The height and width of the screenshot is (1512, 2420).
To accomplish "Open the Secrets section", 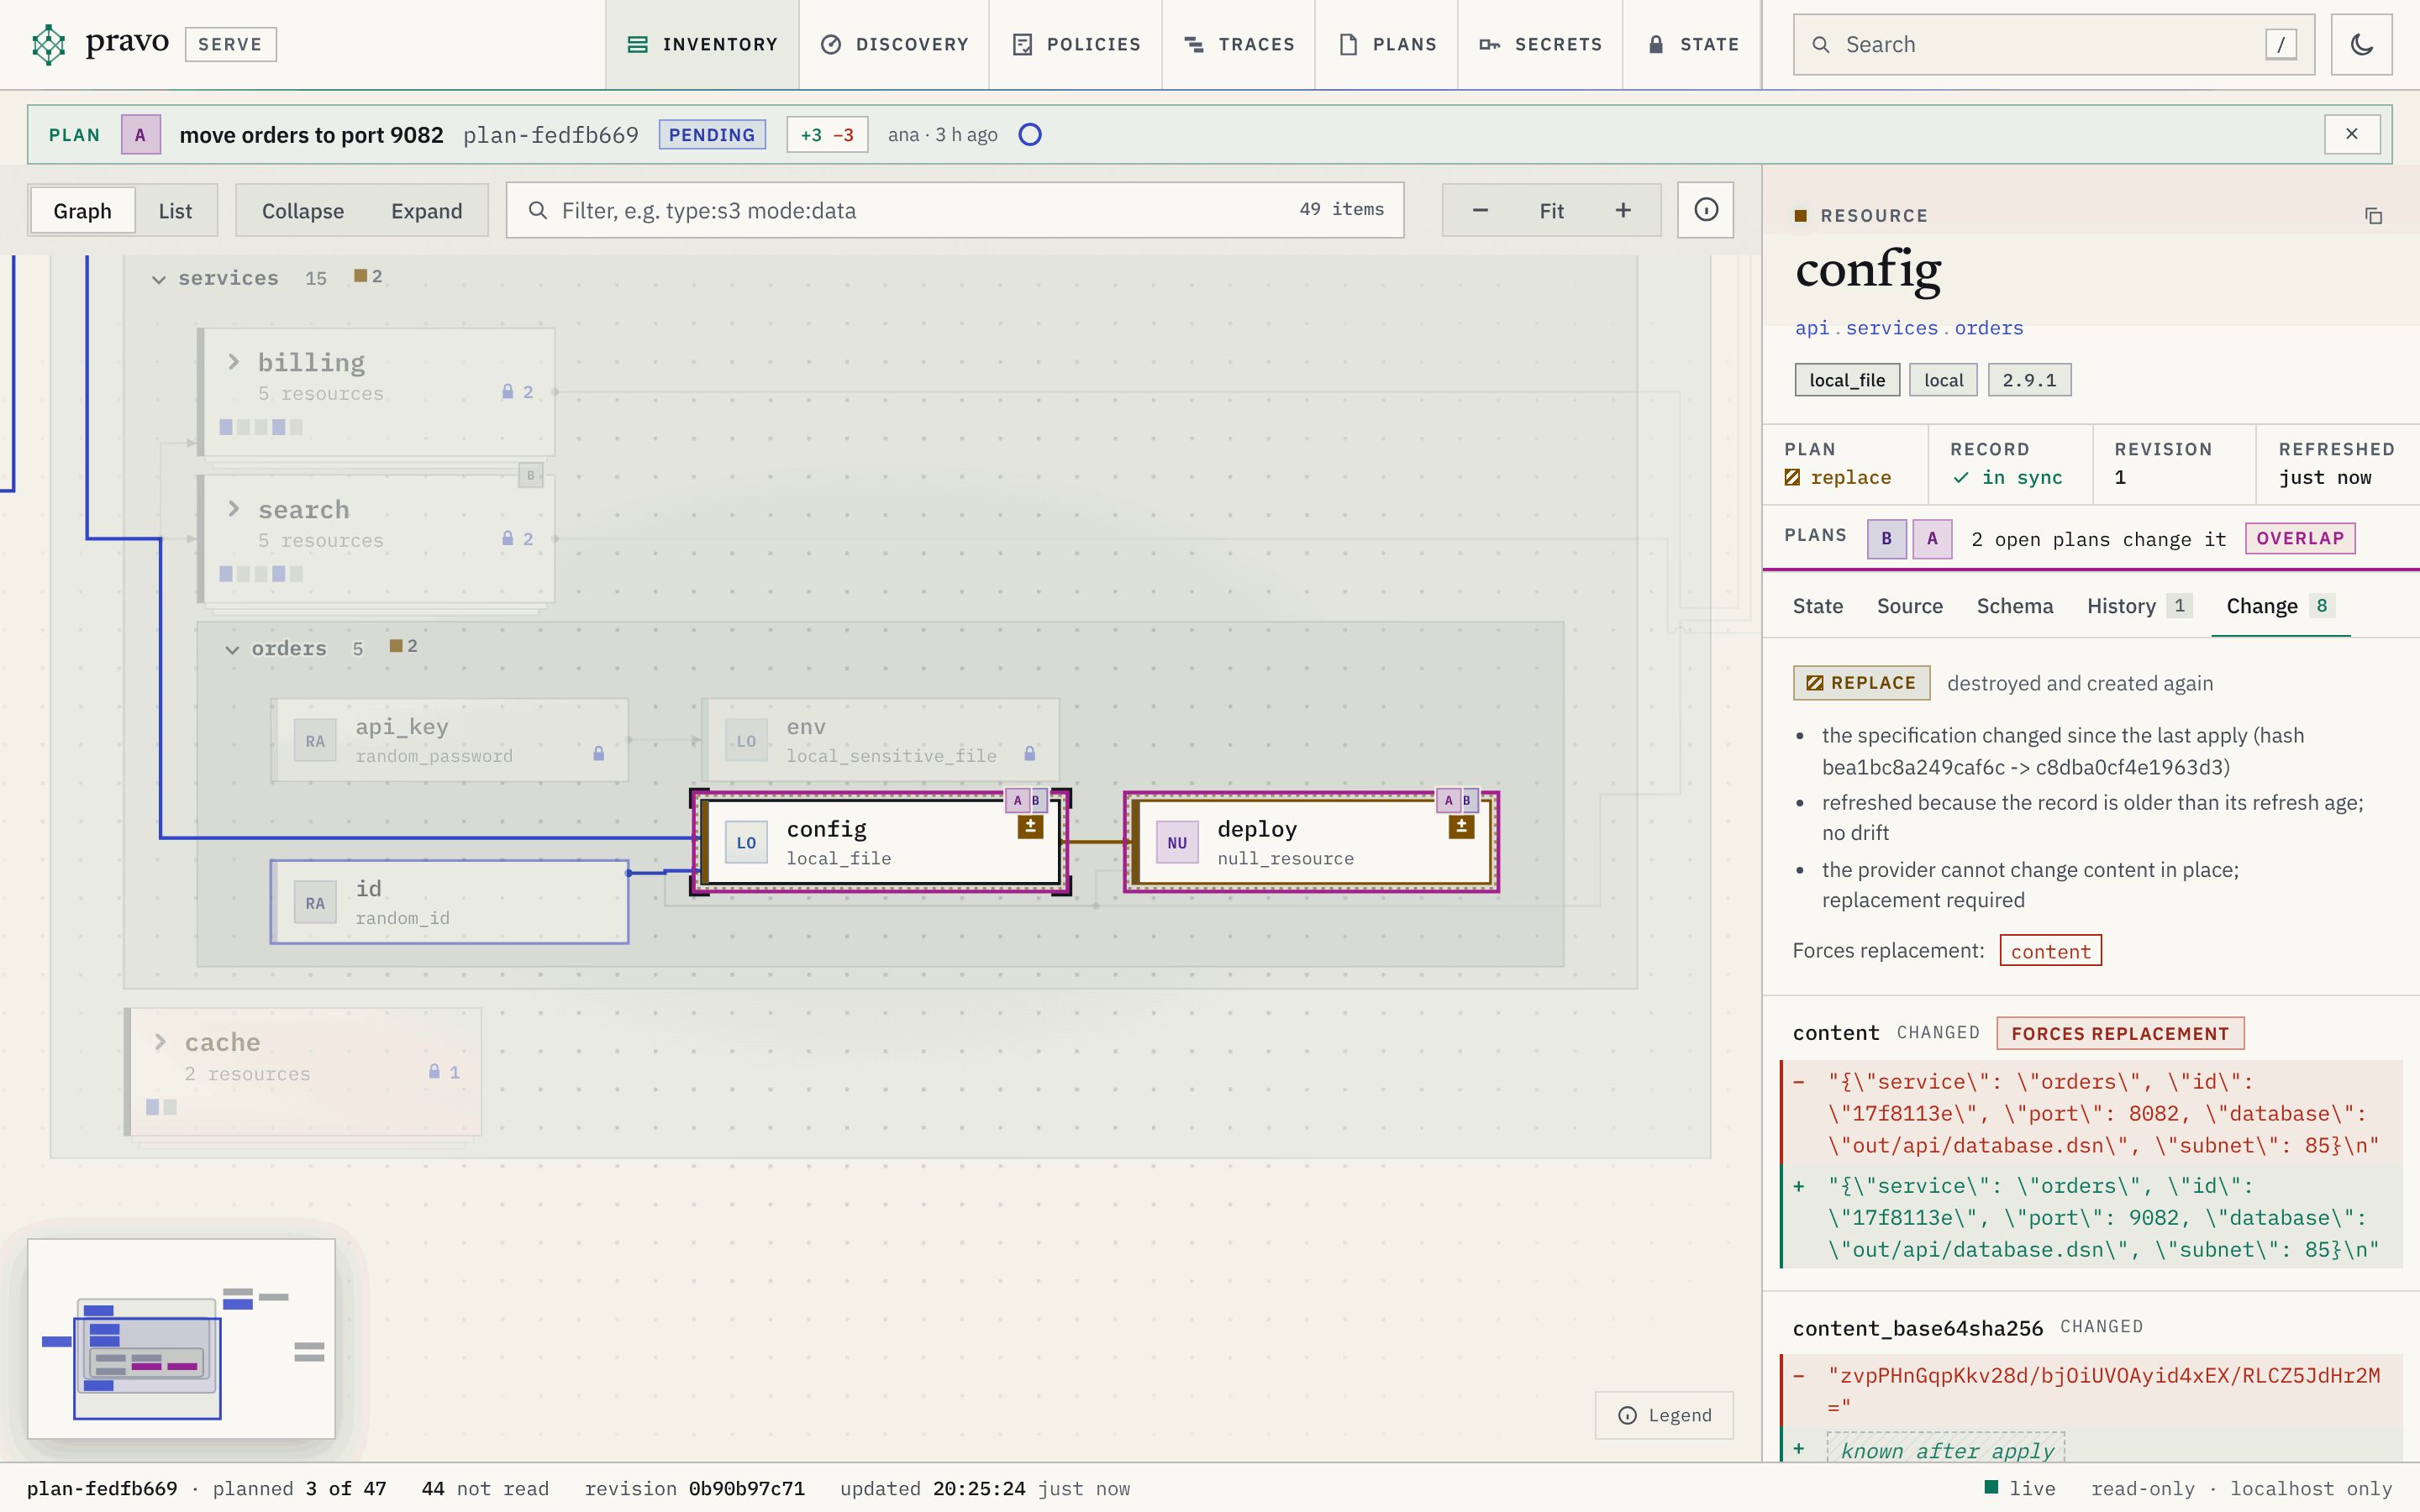I will point(1540,44).
